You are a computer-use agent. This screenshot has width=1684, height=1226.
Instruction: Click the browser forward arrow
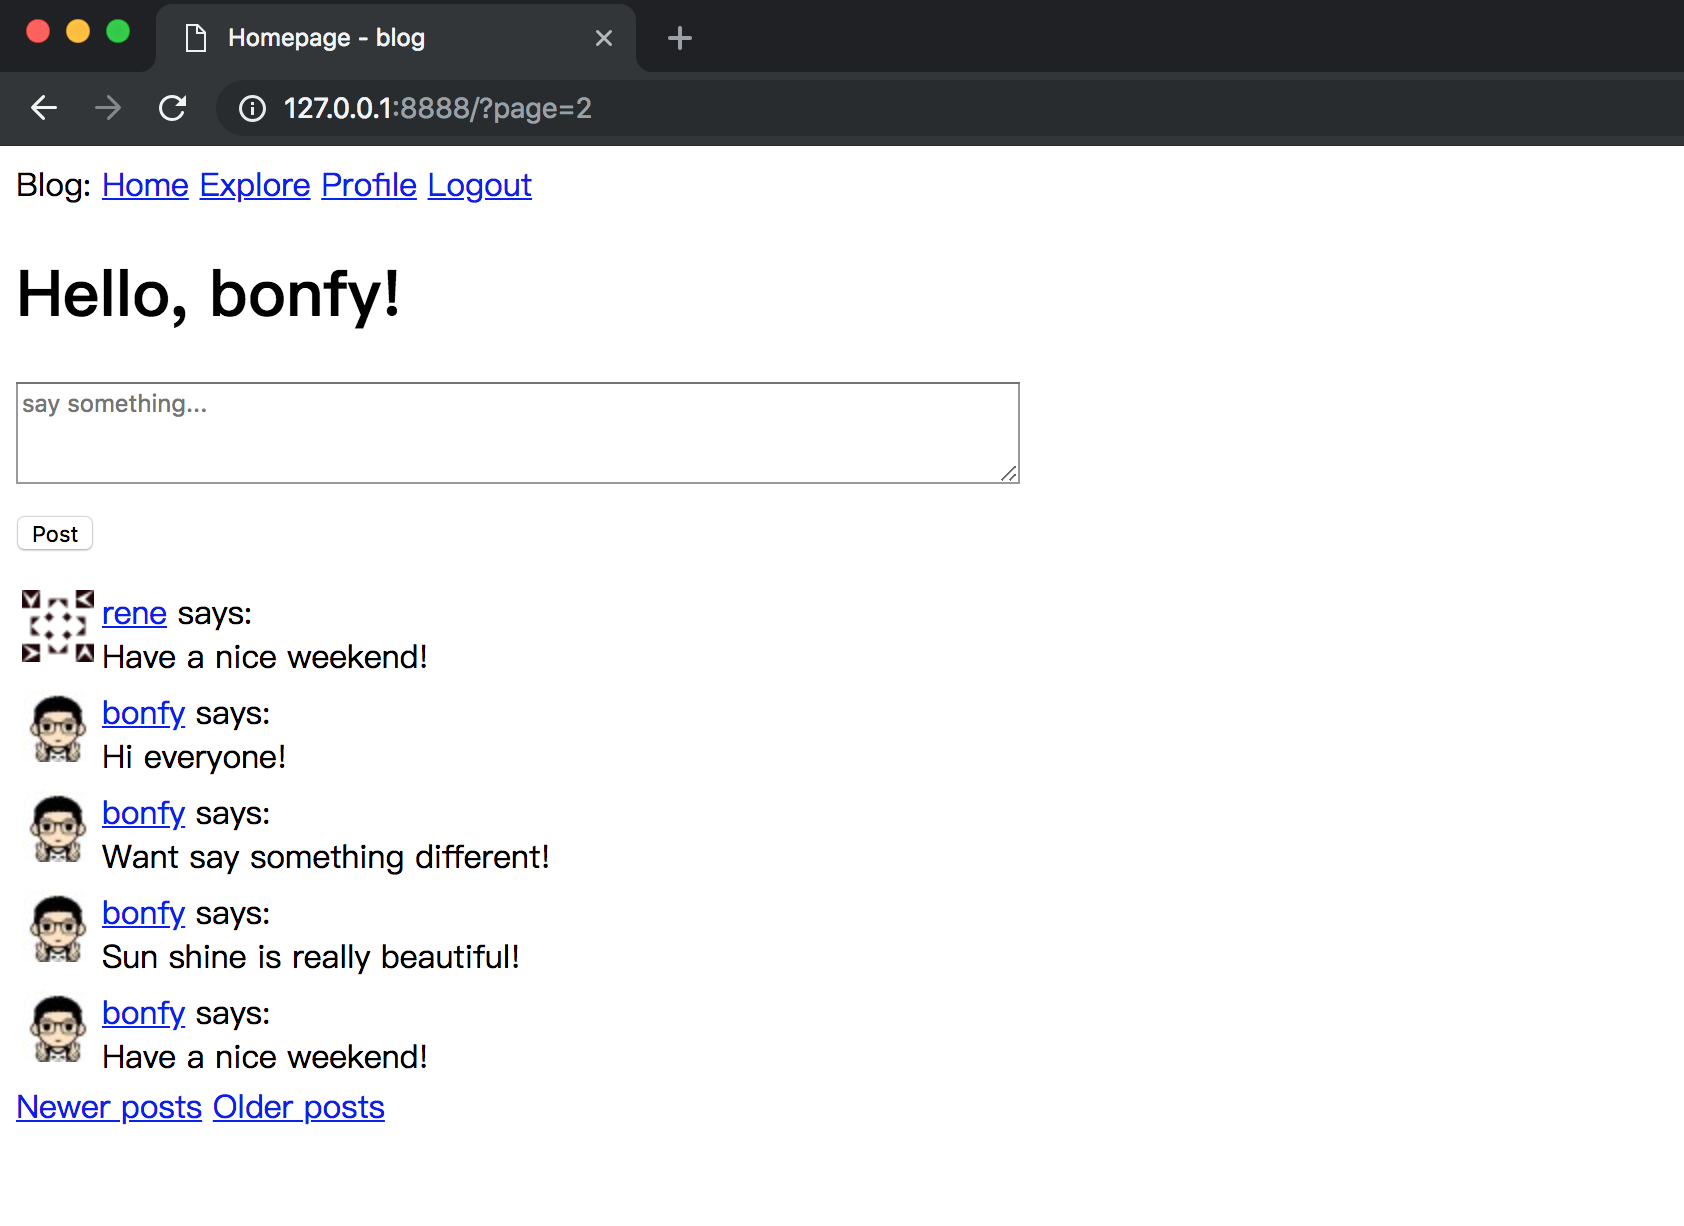[x=108, y=108]
